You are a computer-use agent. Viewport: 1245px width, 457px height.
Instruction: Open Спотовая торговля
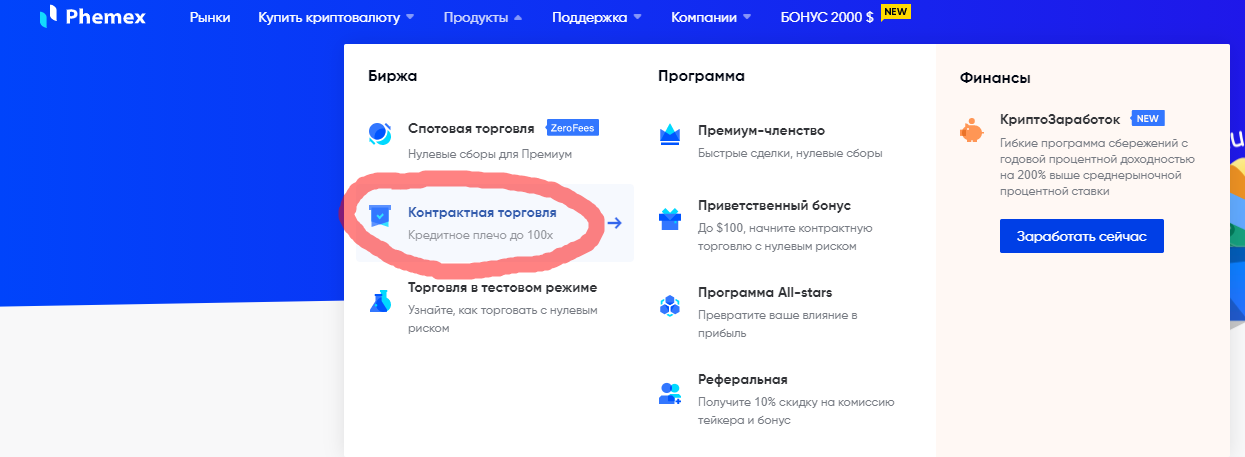(472, 129)
